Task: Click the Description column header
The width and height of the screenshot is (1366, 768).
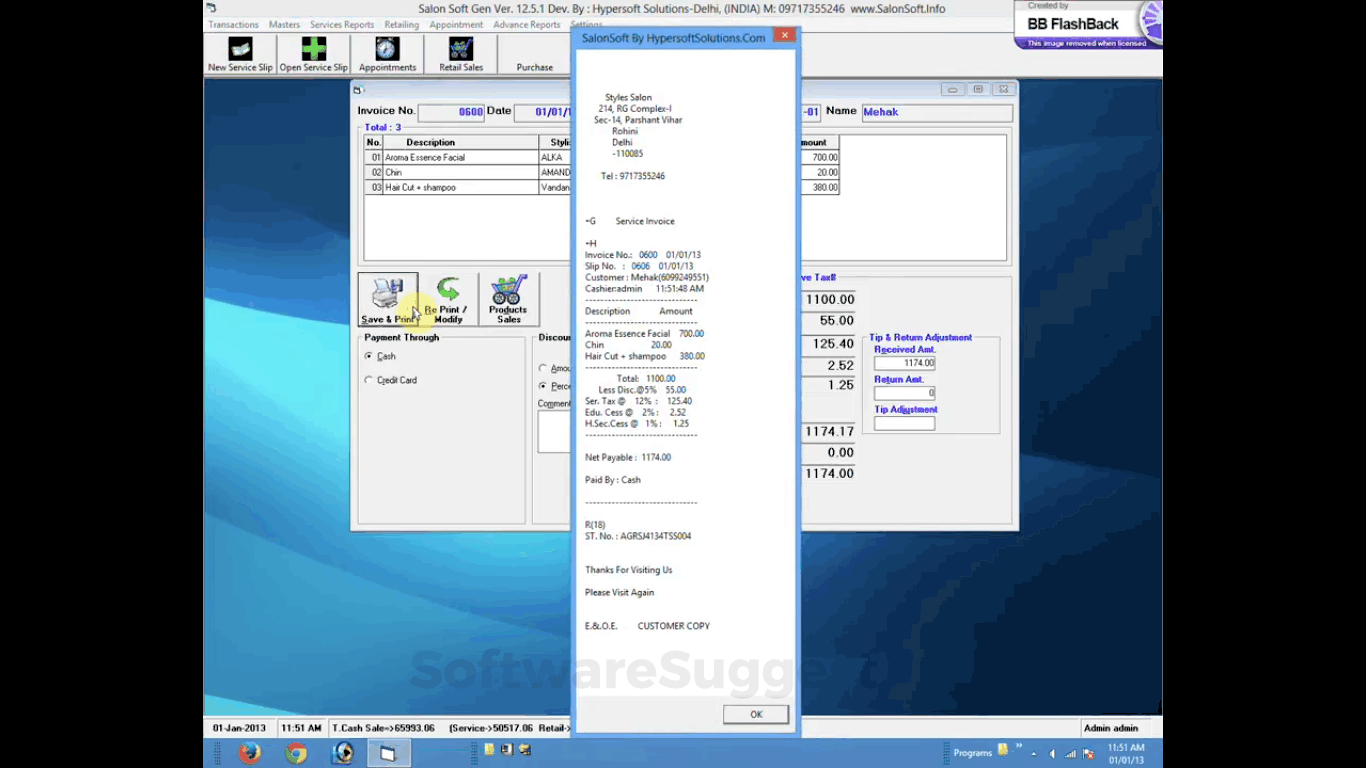Action: pos(461,142)
